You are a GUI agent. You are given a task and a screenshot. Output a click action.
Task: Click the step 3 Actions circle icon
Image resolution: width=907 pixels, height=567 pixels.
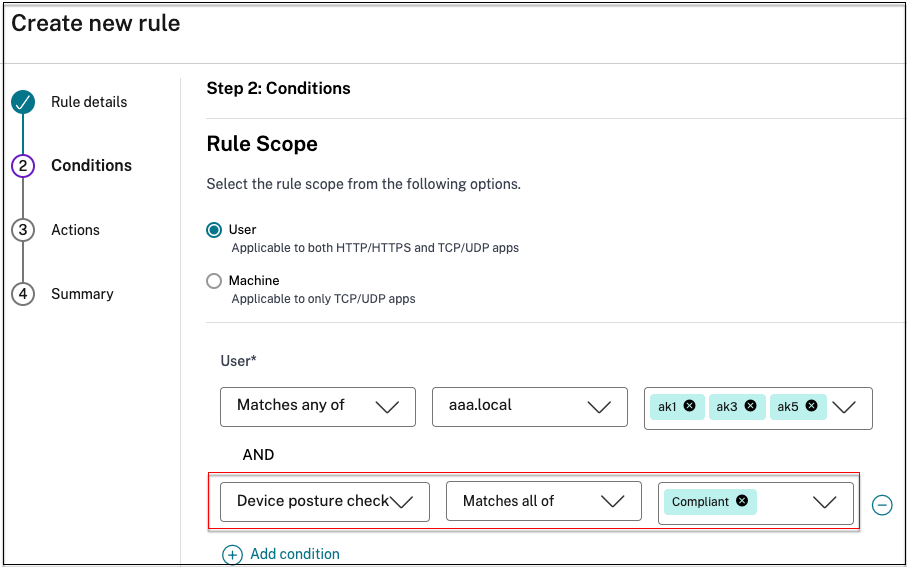23,230
